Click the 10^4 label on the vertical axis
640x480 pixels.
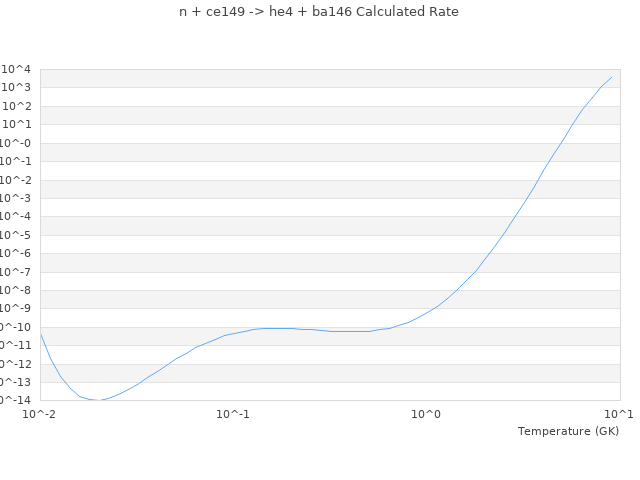(x=18, y=69)
